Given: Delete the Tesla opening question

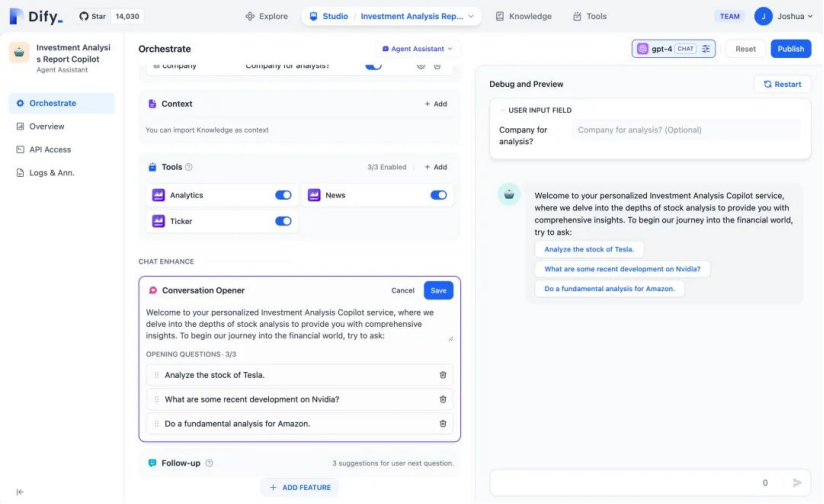Looking at the screenshot, I should click(x=443, y=375).
